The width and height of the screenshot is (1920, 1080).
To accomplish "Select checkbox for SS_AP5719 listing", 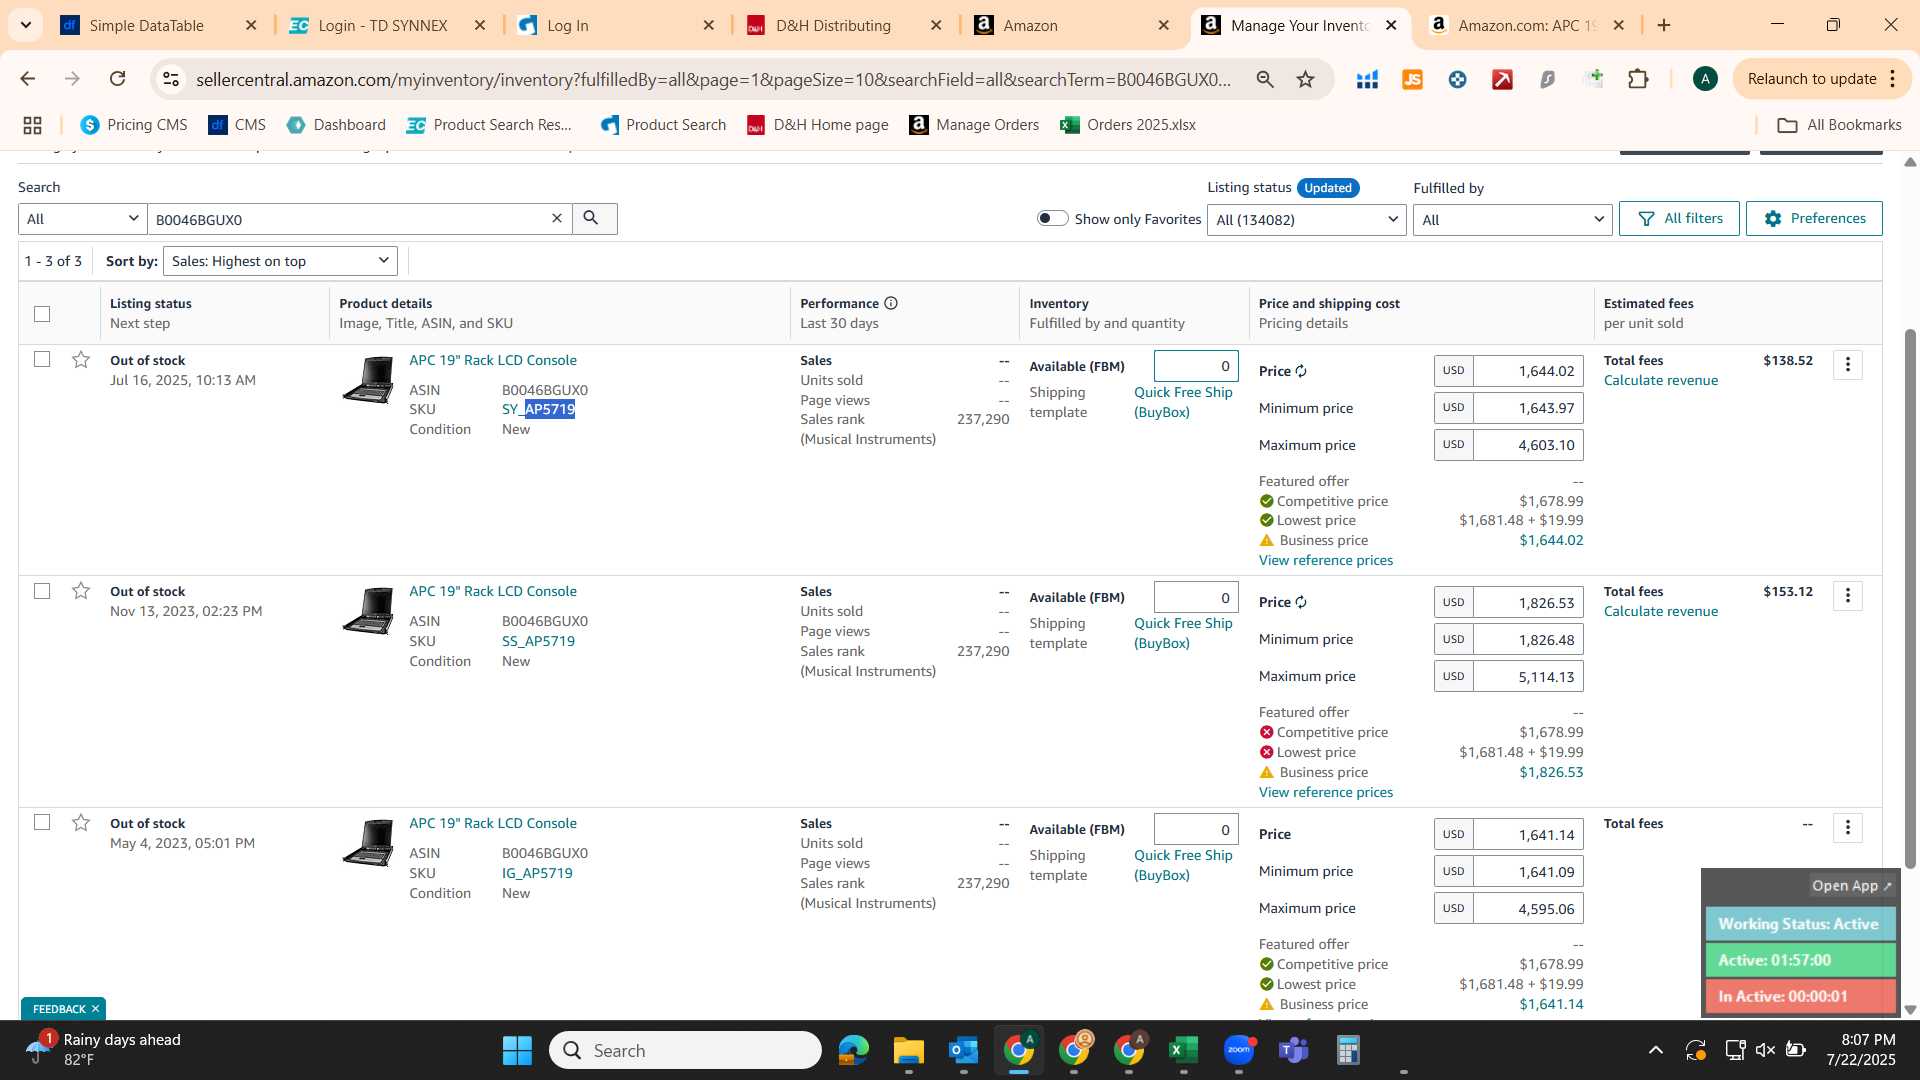I will point(42,591).
